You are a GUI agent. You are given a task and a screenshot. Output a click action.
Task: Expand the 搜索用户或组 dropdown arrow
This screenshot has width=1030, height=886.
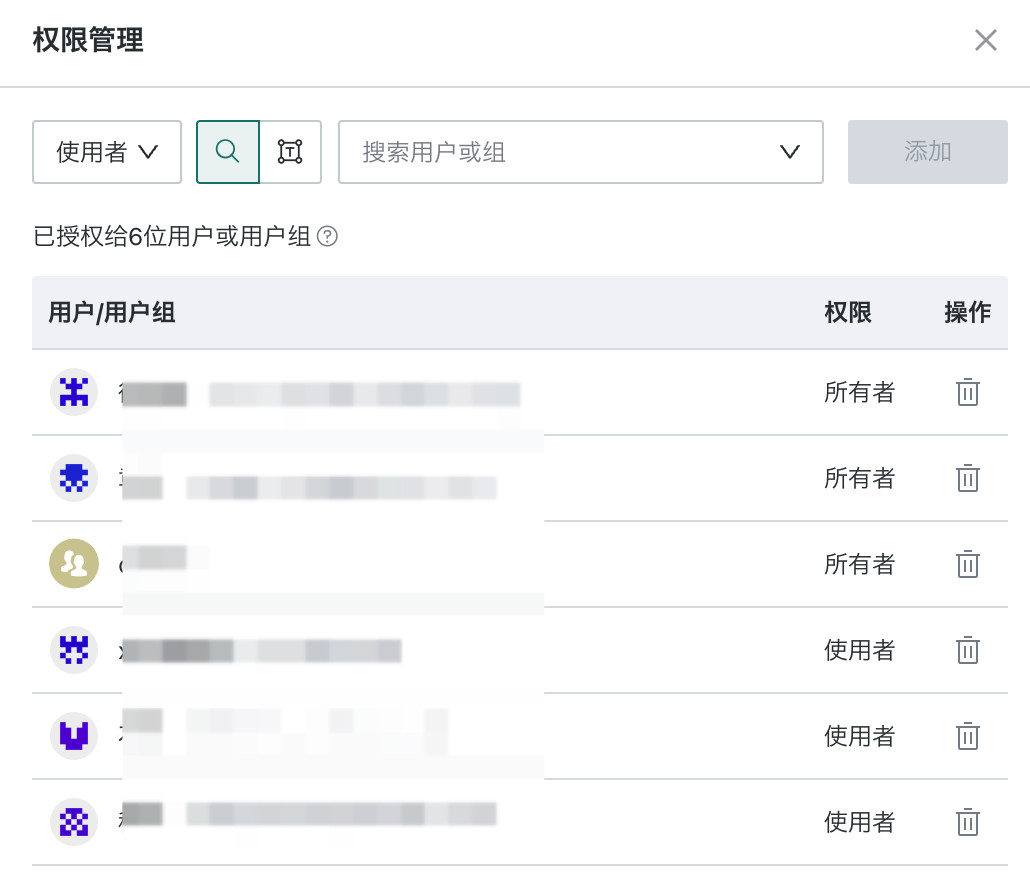pyautogui.click(x=789, y=152)
